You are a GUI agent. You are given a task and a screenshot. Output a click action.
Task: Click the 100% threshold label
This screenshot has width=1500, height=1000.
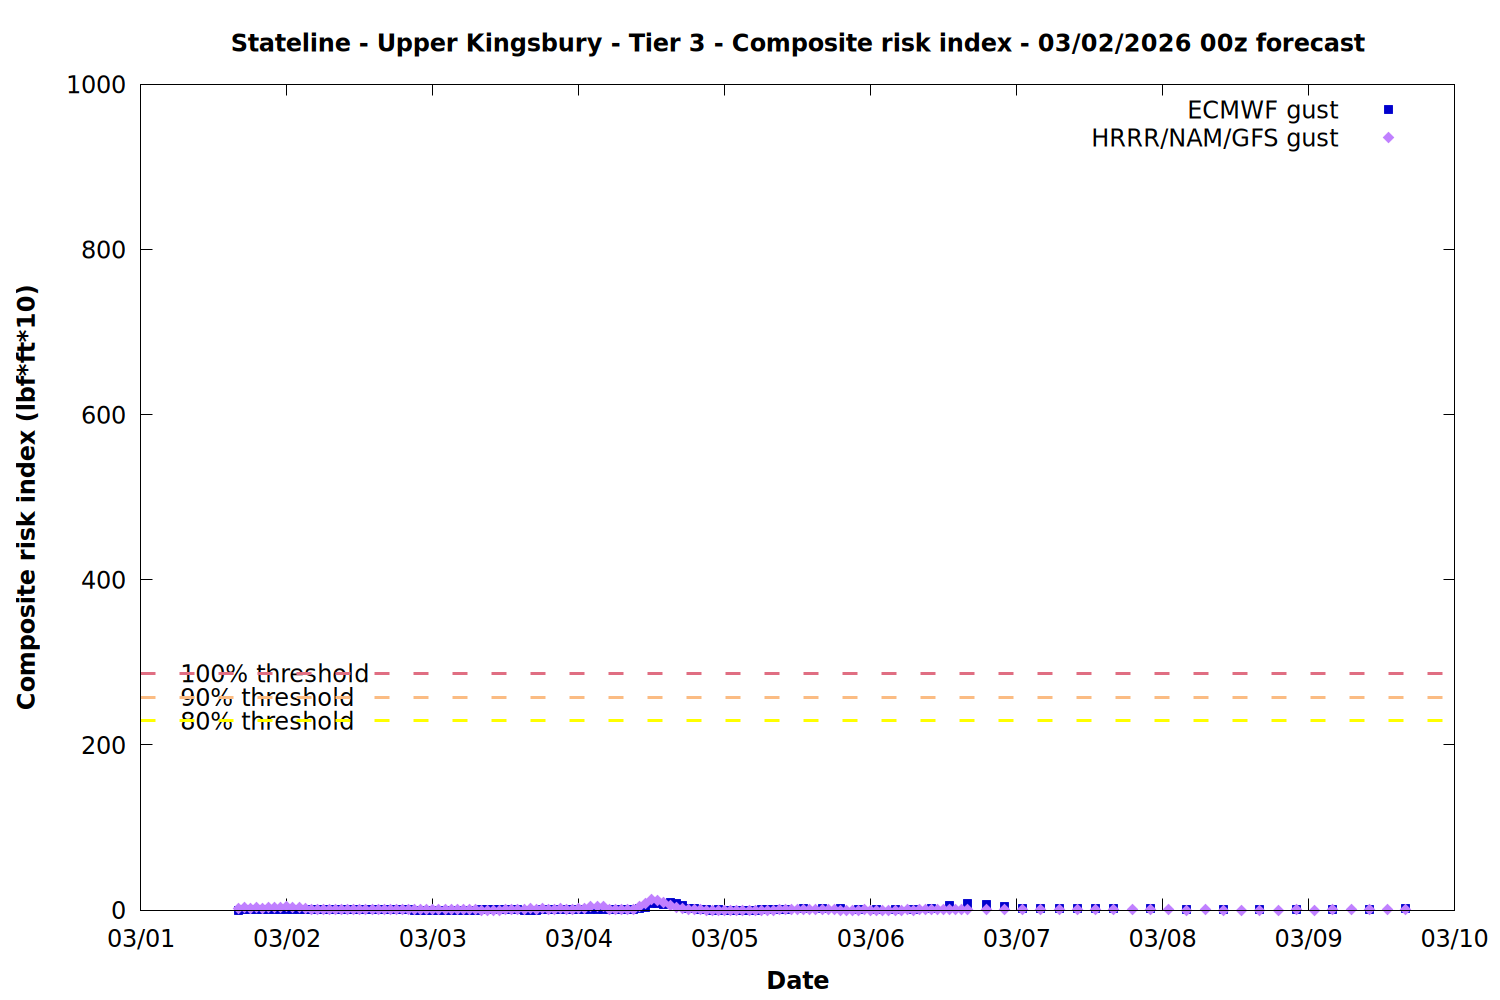click(x=274, y=674)
